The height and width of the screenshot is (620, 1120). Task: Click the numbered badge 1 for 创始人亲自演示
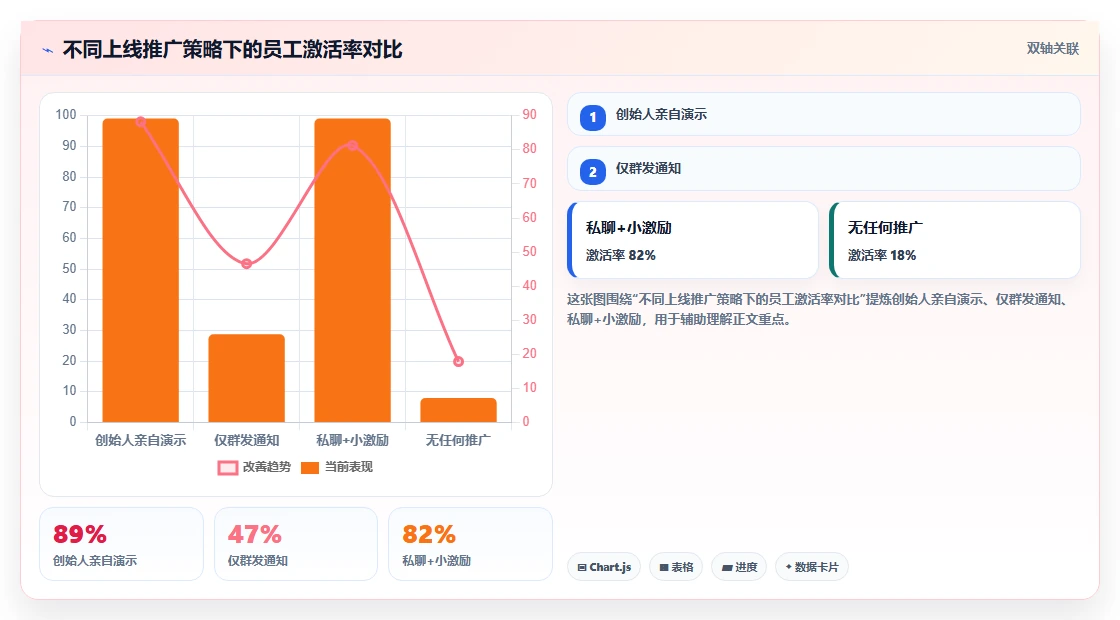pos(593,117)
